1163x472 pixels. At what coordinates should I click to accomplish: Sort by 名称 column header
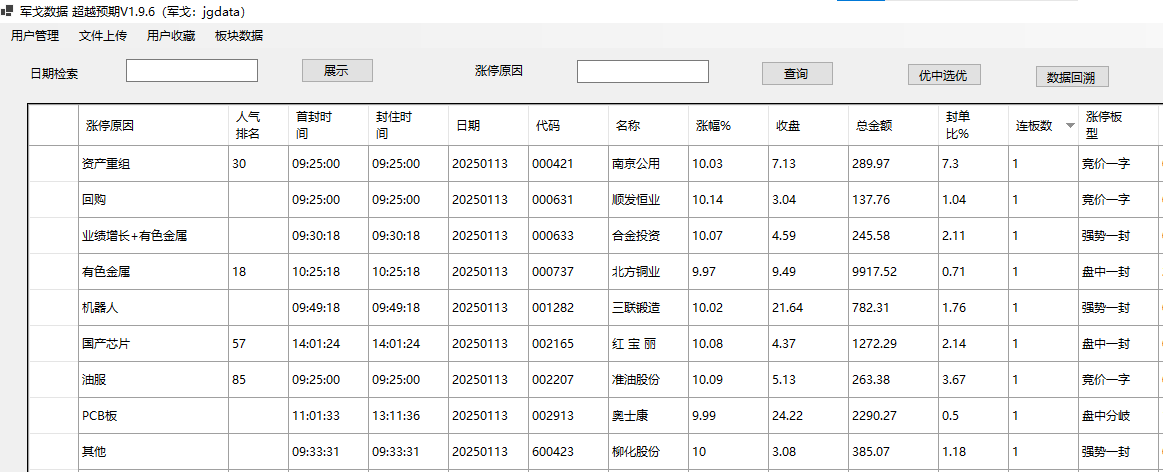click(649, 125)
